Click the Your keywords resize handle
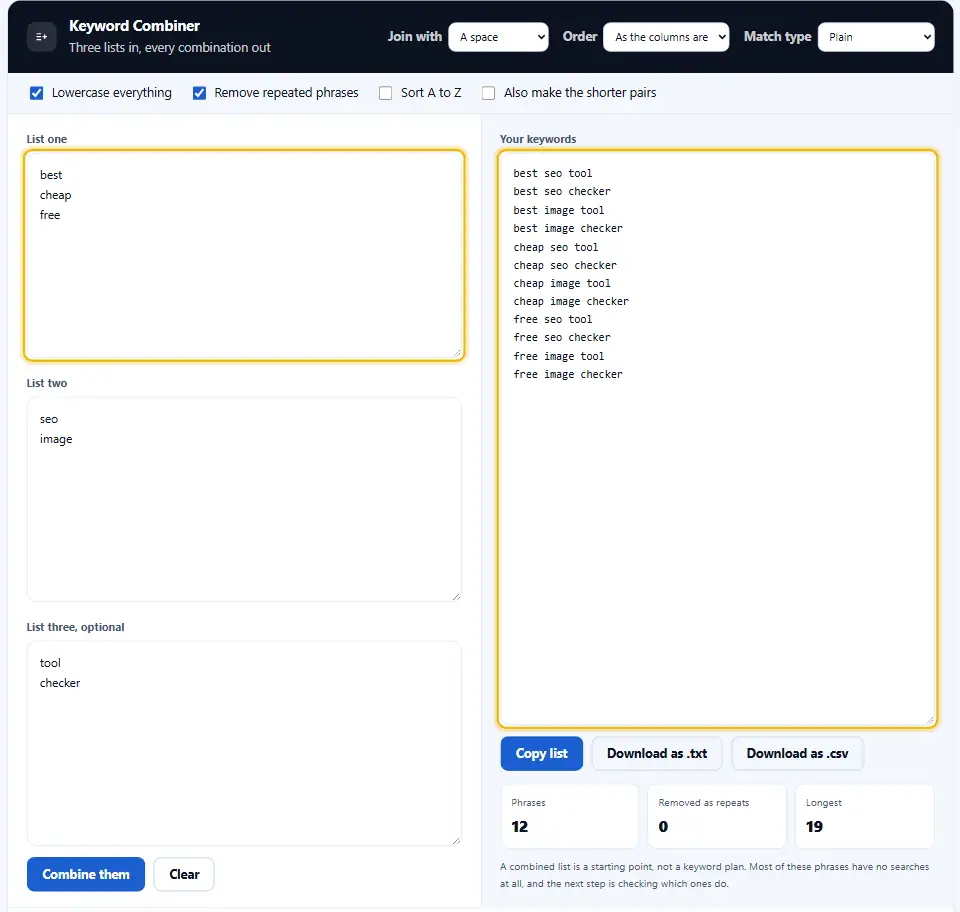960x912 pixels. tap(929, 720)
